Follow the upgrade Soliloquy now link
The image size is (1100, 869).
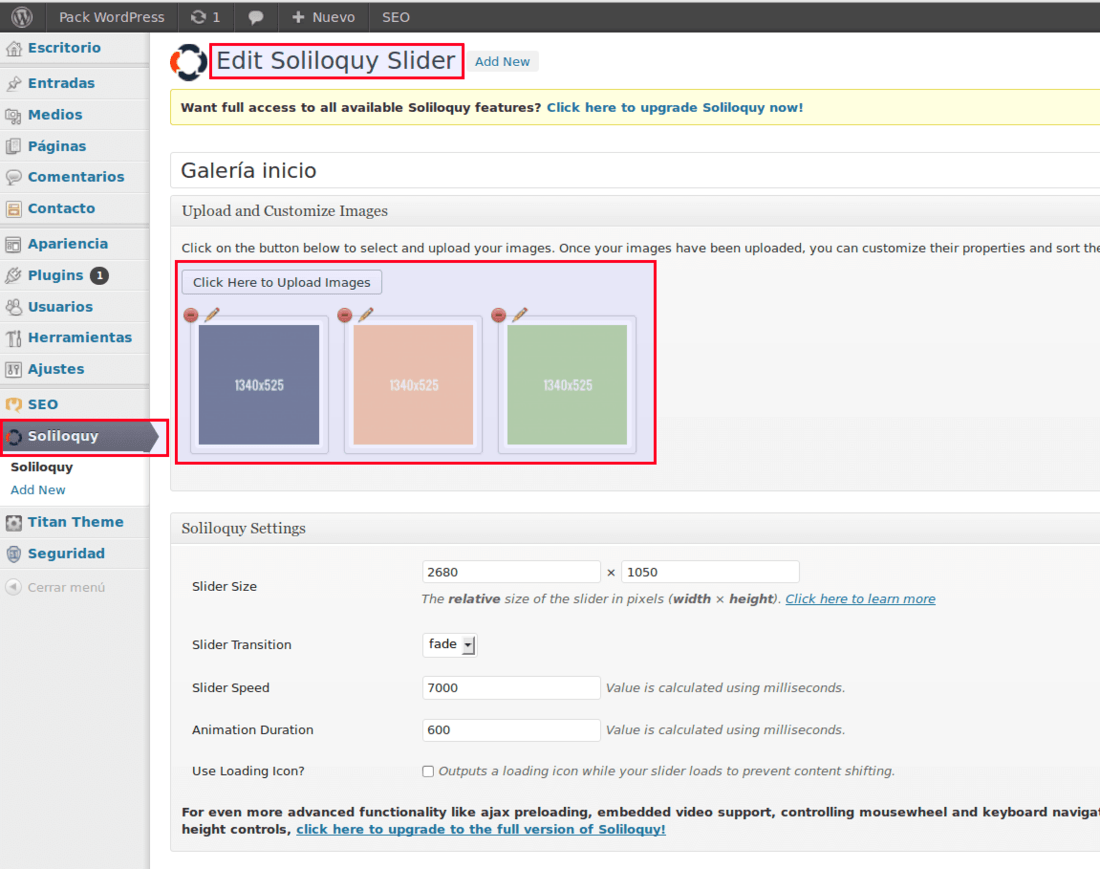click(x=675, y=108)
